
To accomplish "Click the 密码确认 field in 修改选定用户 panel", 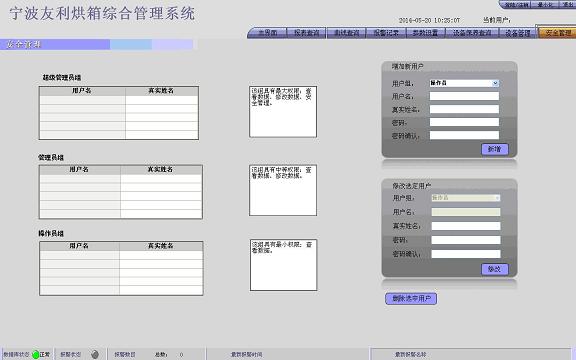I will click(466, 254).
